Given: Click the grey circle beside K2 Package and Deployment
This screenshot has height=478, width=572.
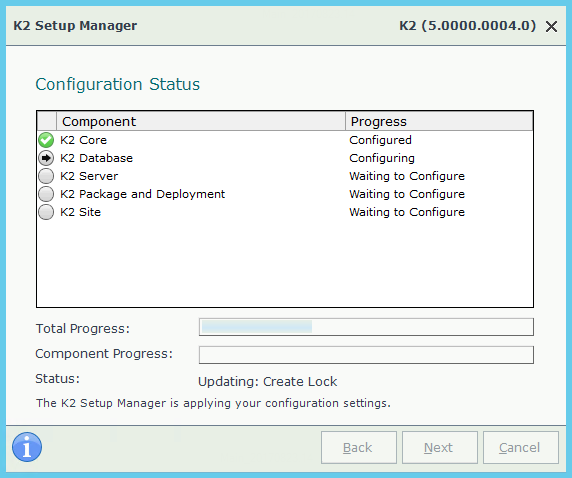Looking at the screenshot, I should (x=46, y=194).
